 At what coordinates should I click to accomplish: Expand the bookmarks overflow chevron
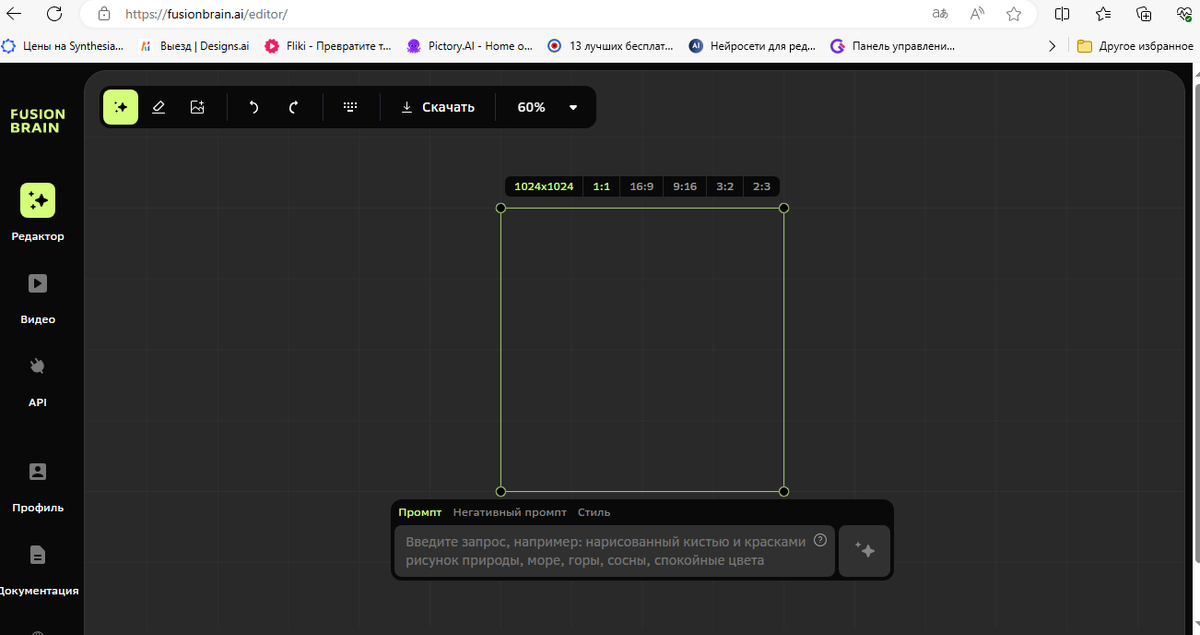coord(1051,46)
